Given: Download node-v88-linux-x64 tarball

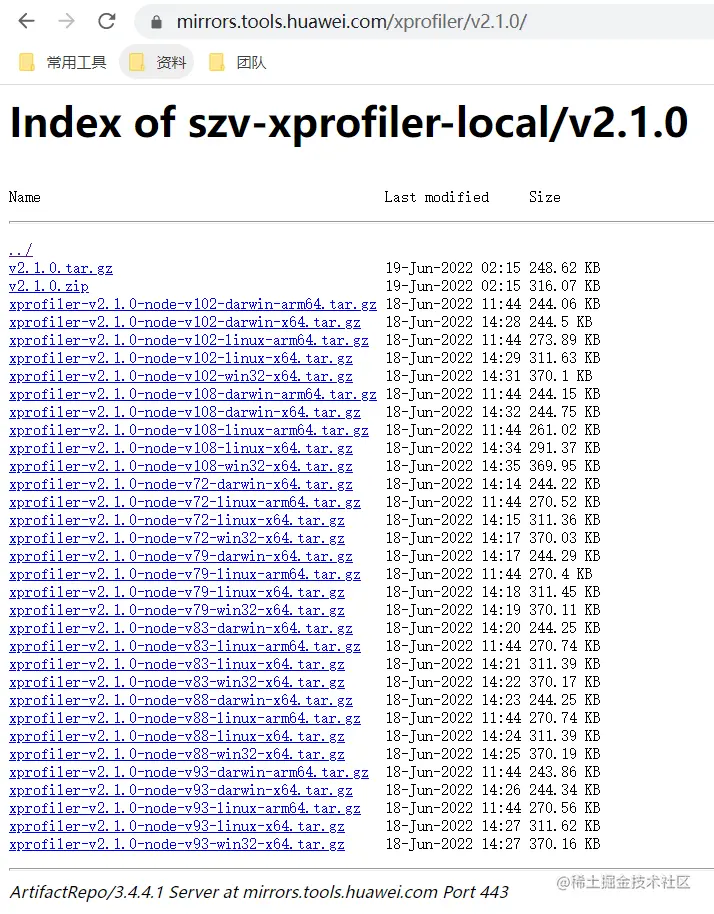Looking at the screenshot, I should point(177,737).
